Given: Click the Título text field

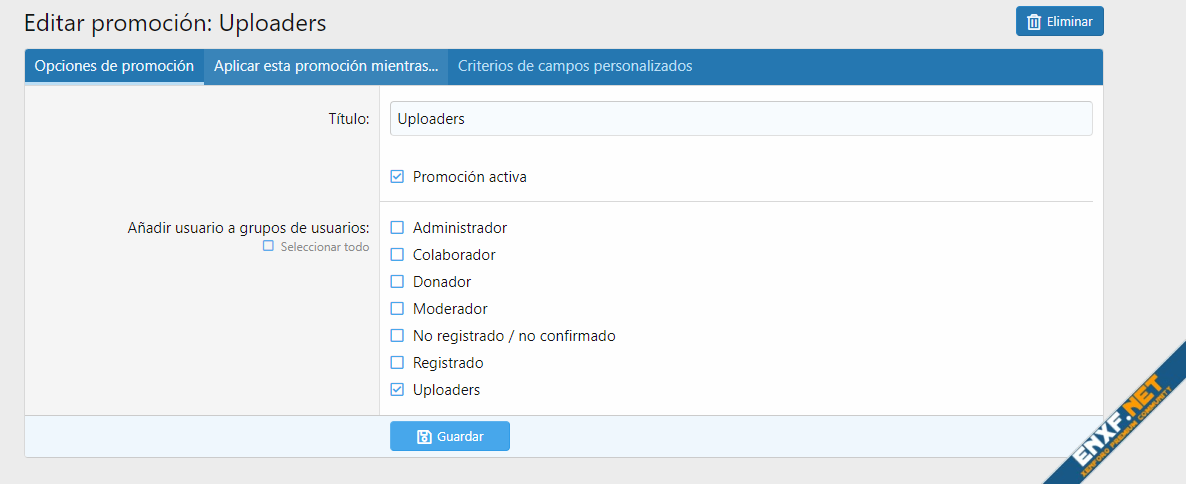Looking at the screenshot, I should (x=740, y=119).
